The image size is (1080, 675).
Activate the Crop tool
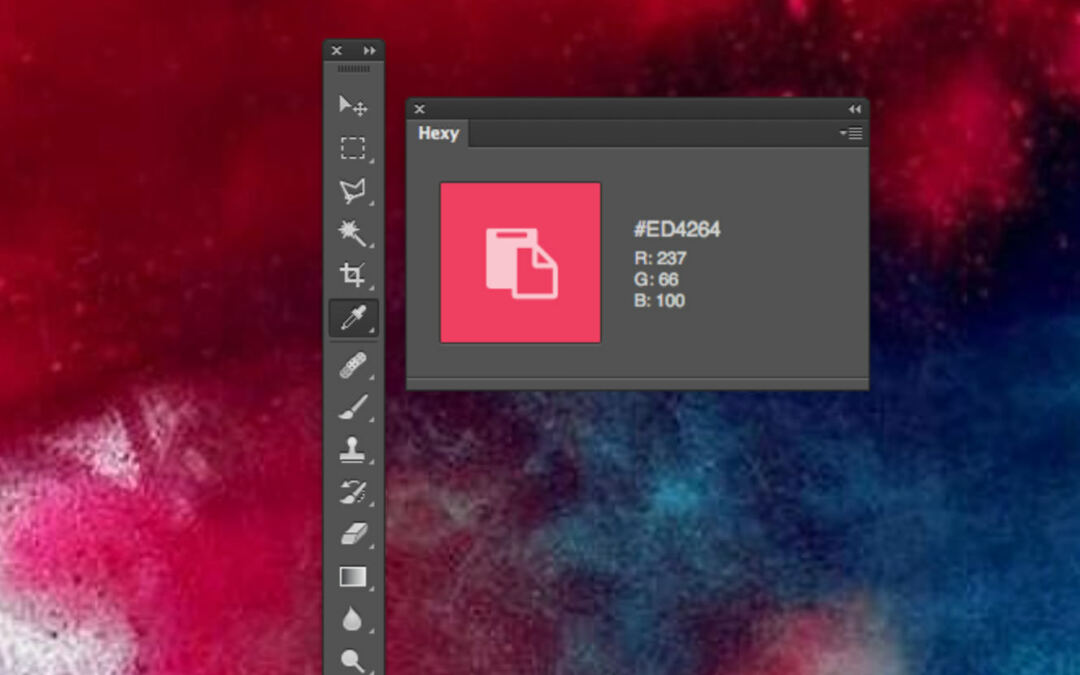353,275
